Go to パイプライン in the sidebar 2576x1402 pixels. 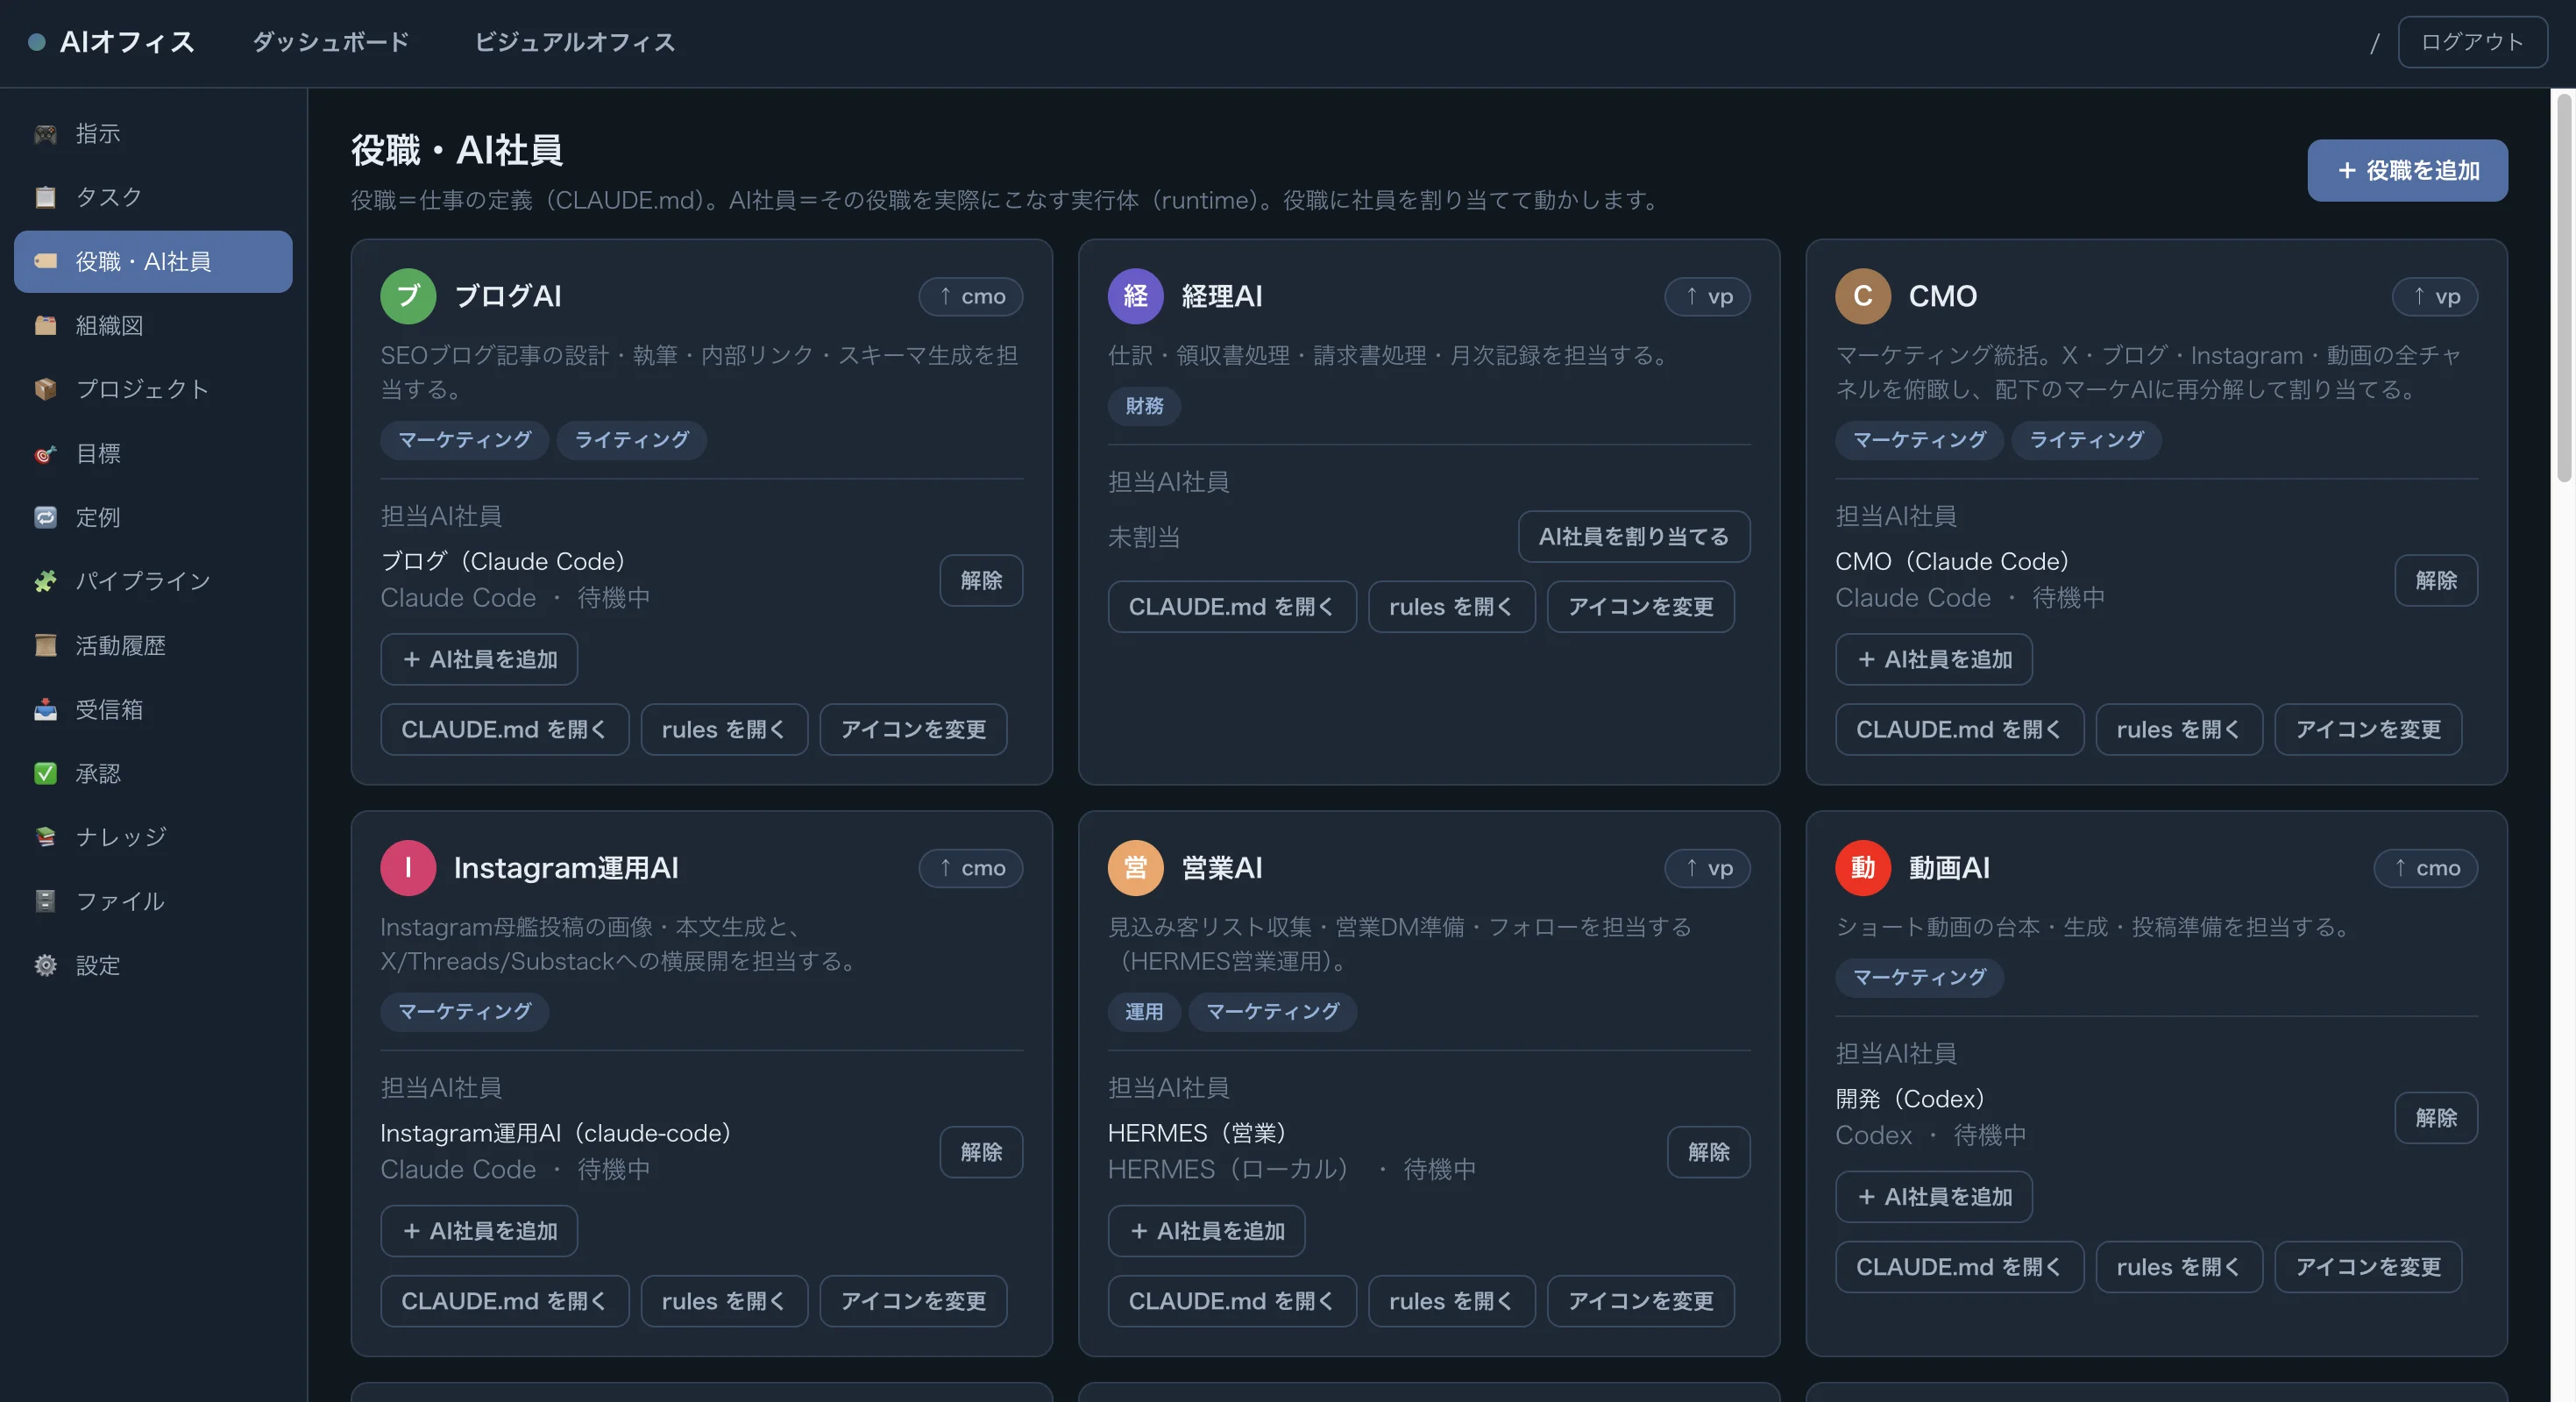click(153, 582)
